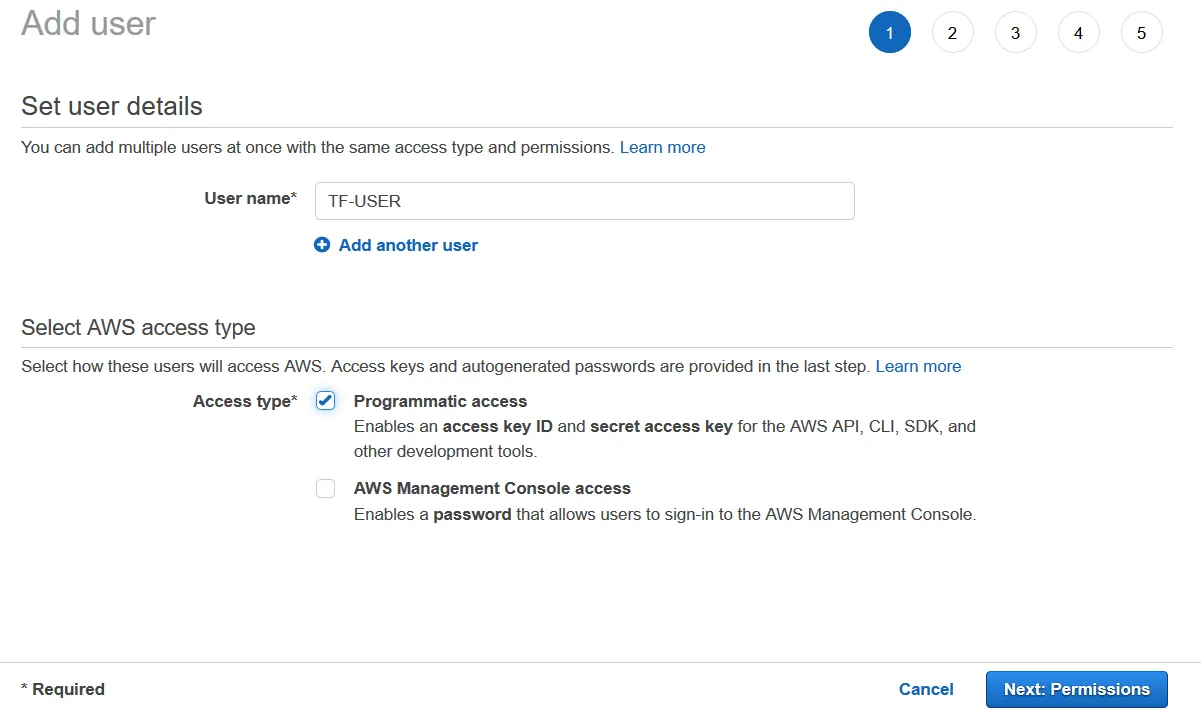Click the Add another user link text
This screenshot has height=714, width=1201.
(x=408, y=245)
